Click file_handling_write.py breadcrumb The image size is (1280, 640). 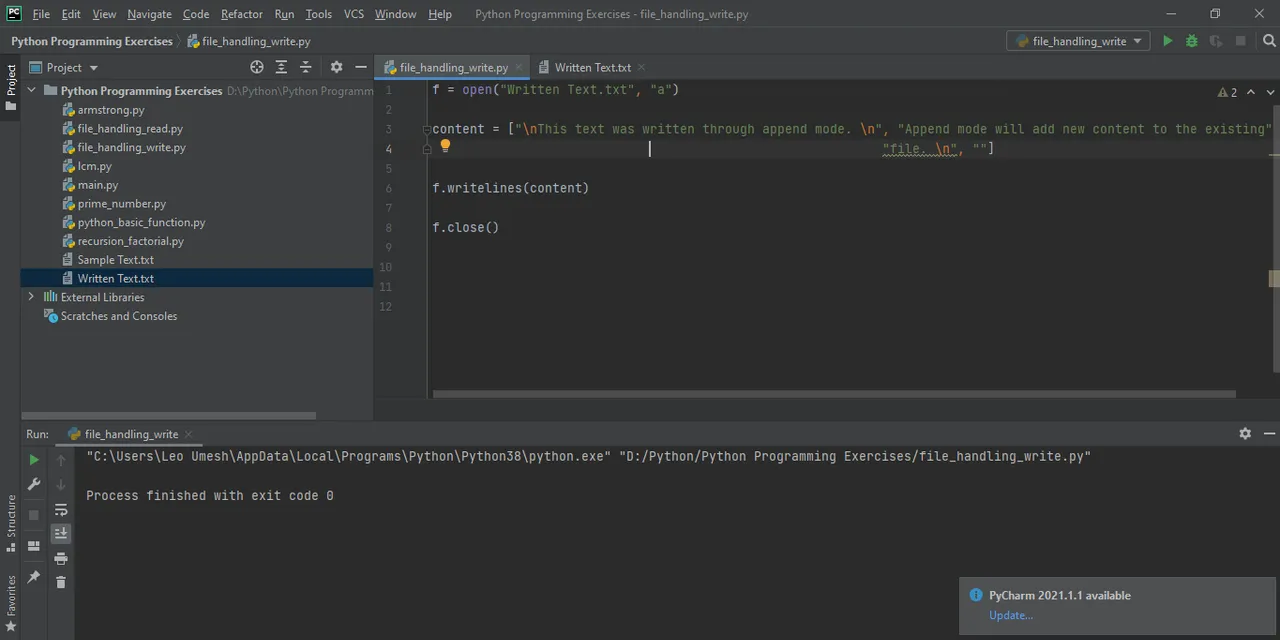tap(249, 41)
